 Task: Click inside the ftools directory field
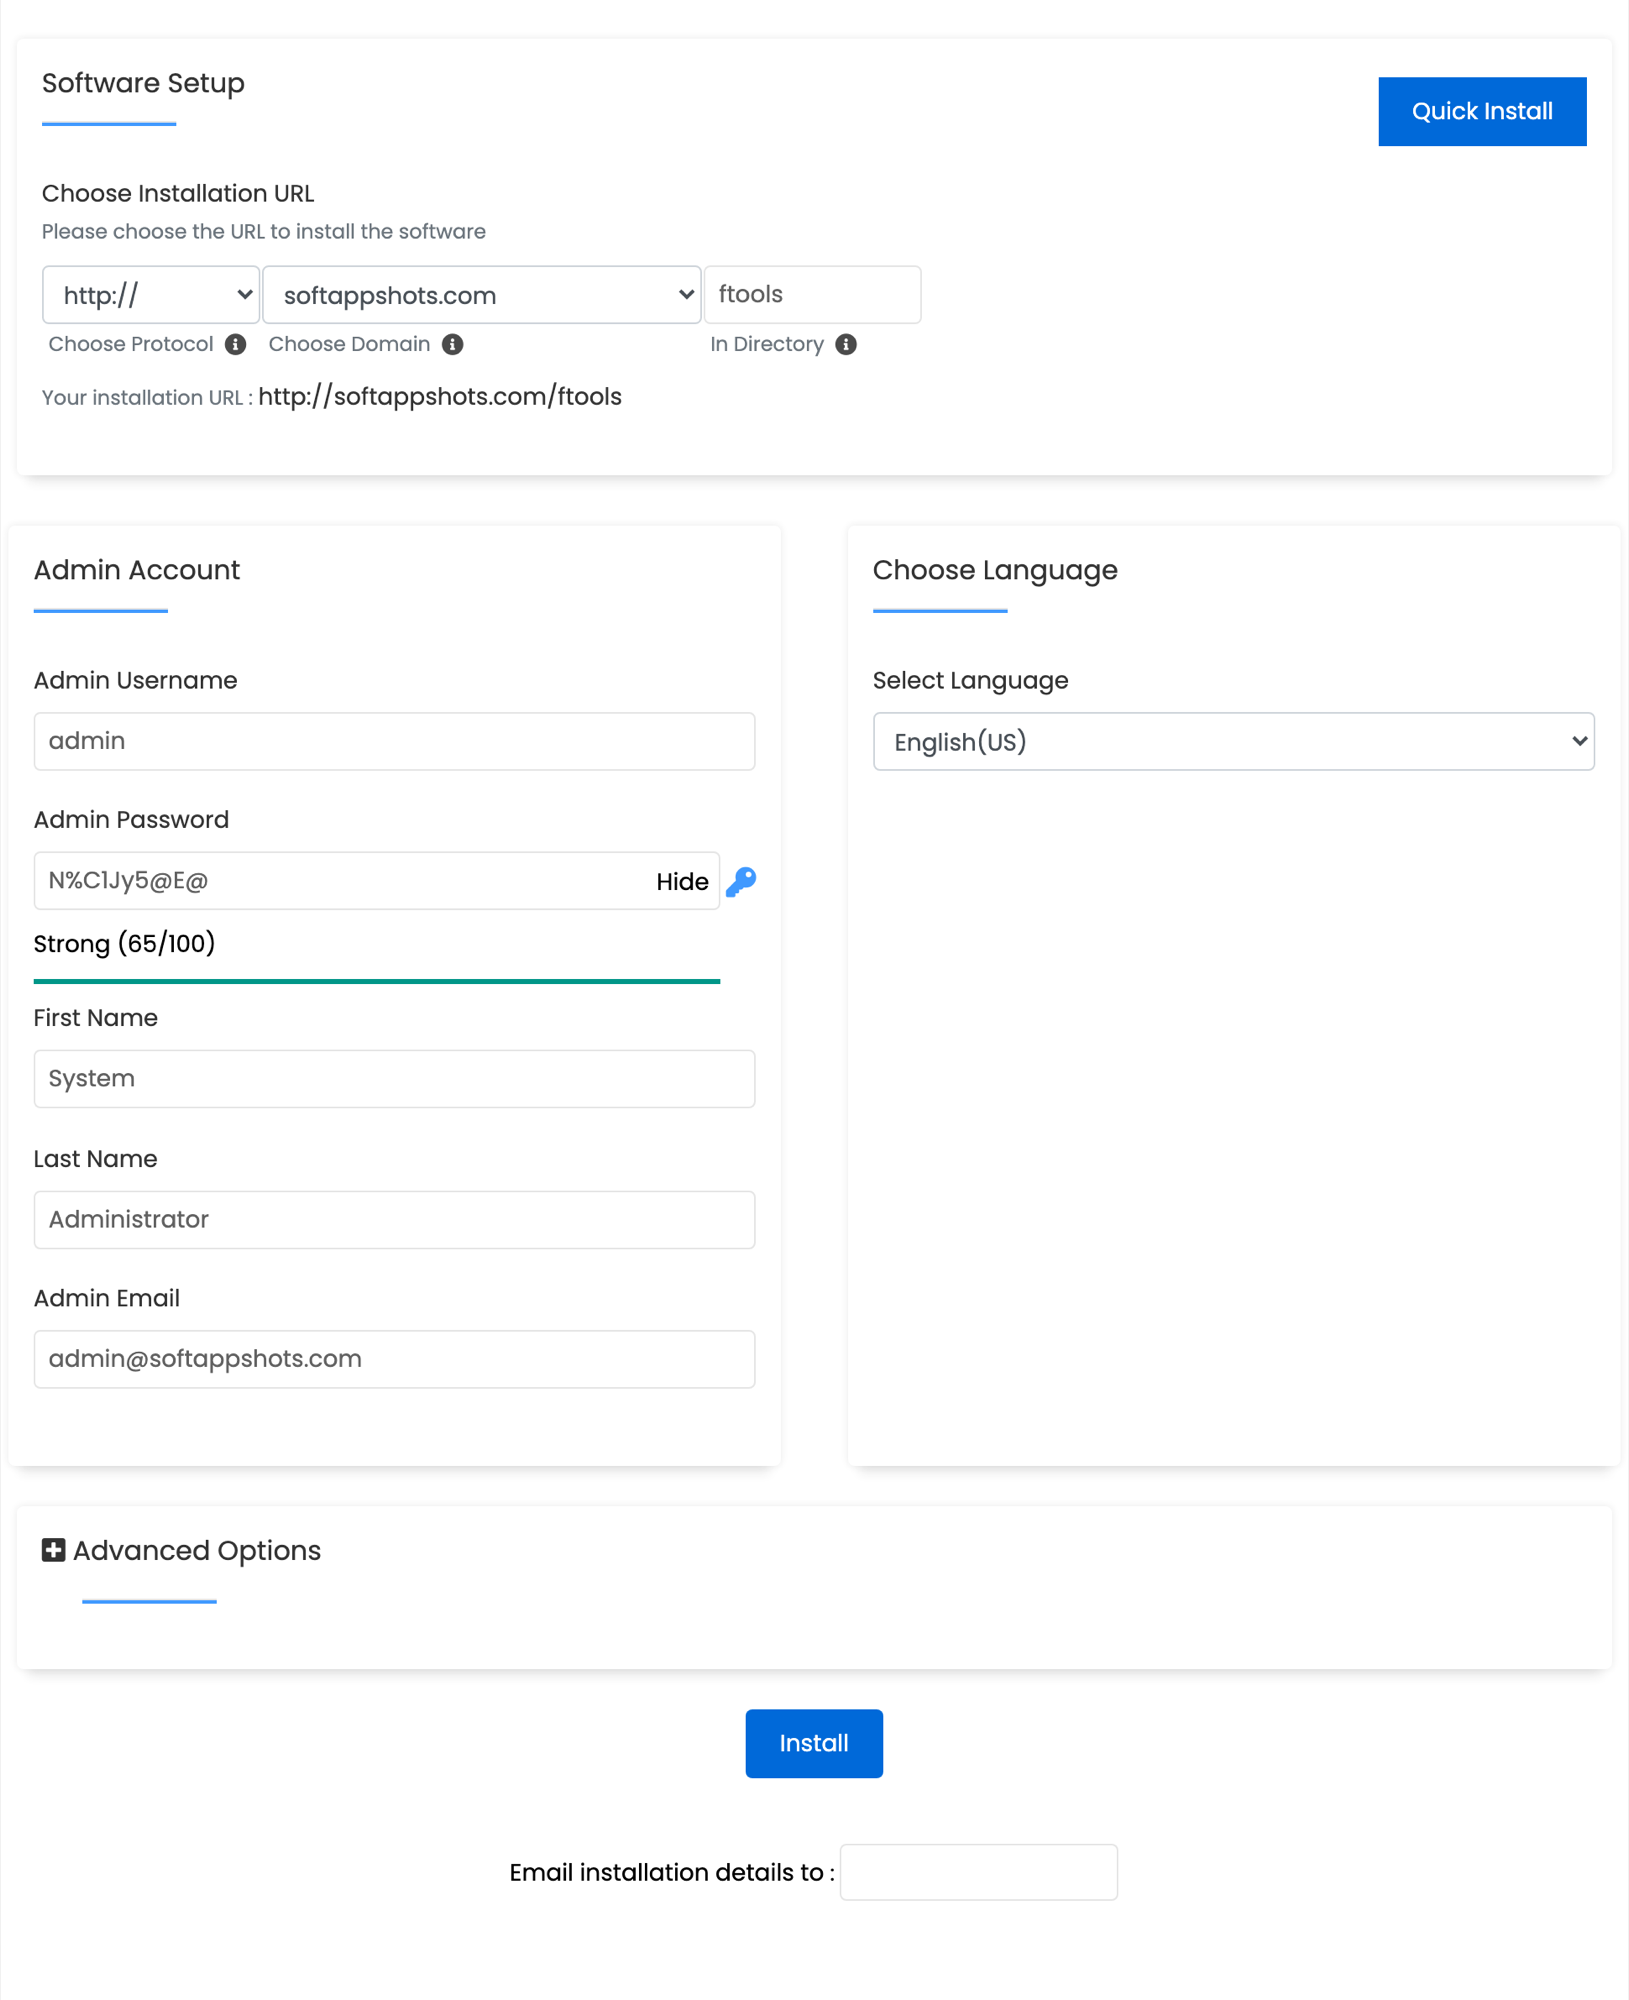pyautogui.click(x=812, y=294)
